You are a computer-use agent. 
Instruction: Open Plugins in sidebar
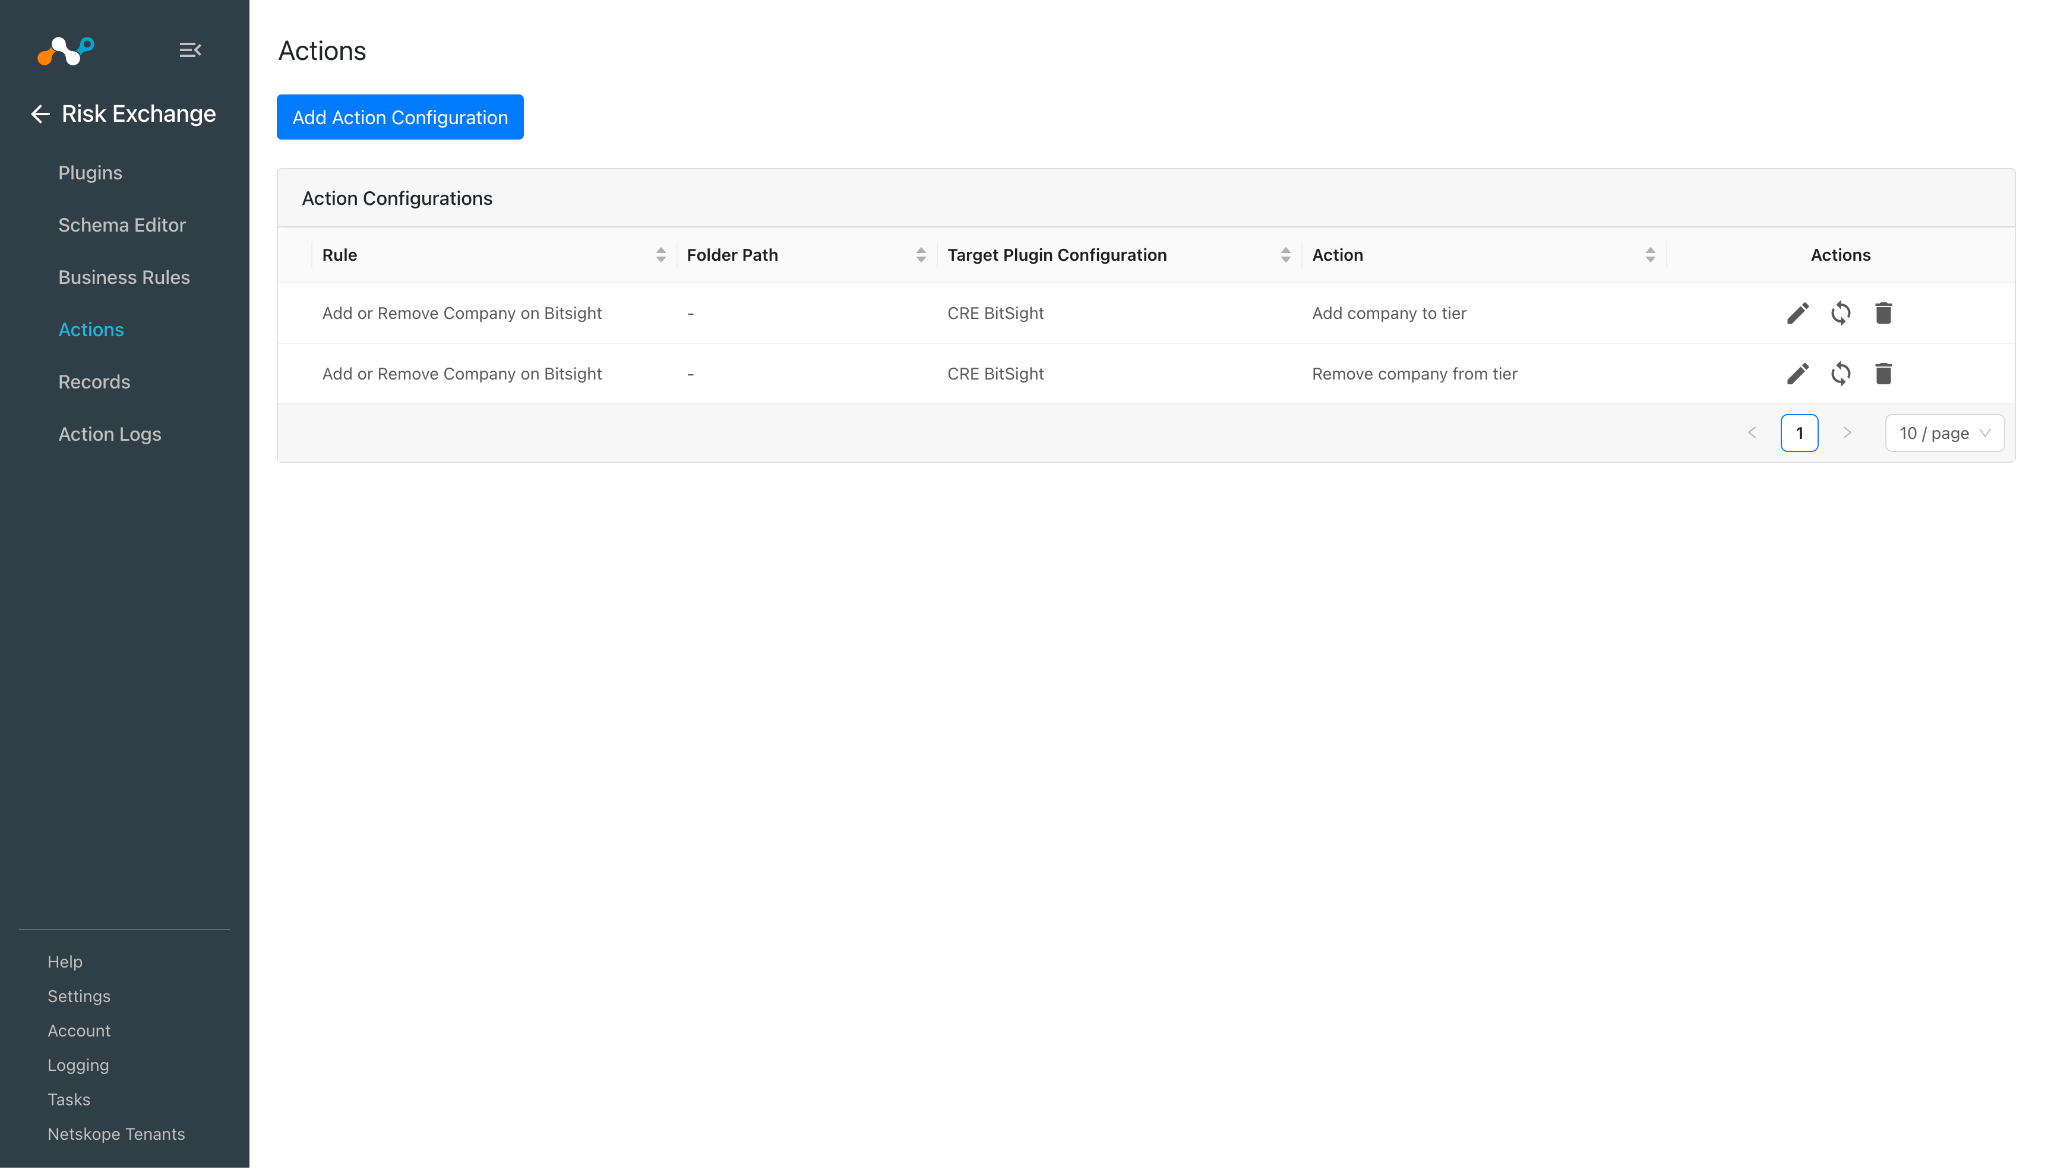90,173
